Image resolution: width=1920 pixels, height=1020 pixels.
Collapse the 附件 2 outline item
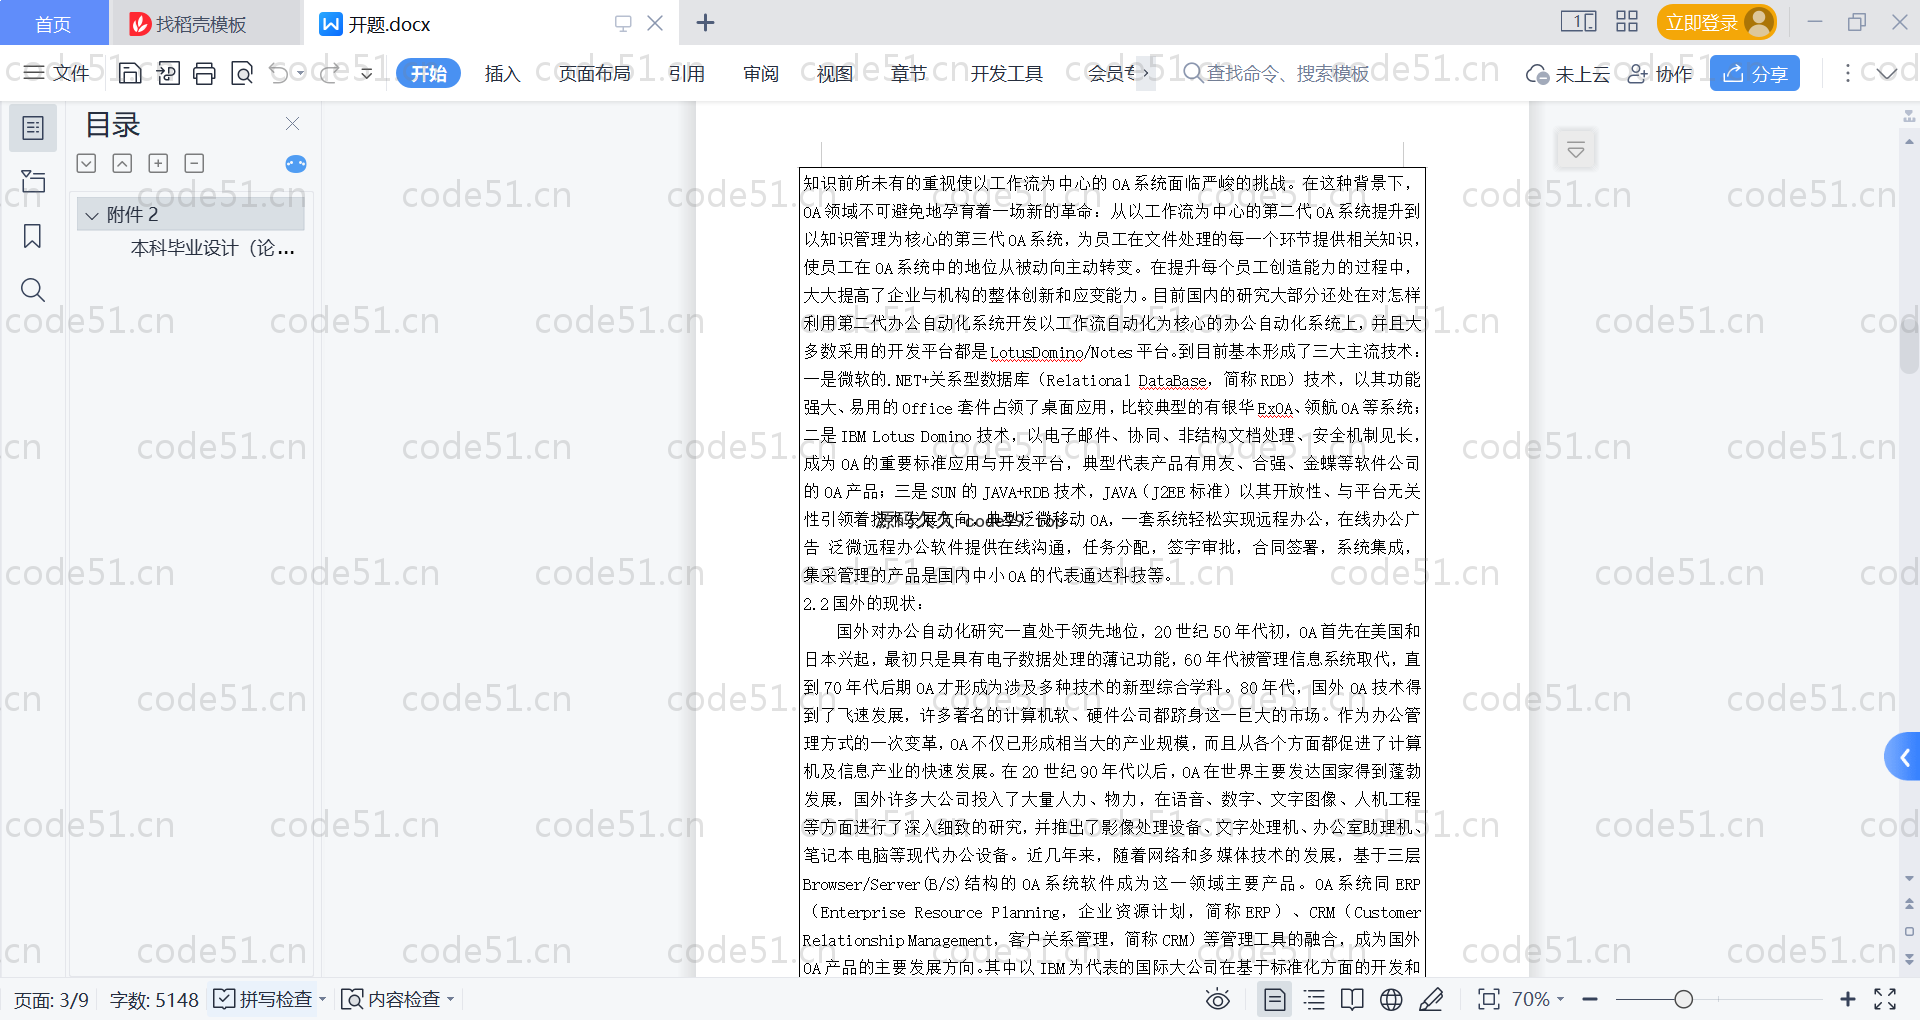click(92, 215)
